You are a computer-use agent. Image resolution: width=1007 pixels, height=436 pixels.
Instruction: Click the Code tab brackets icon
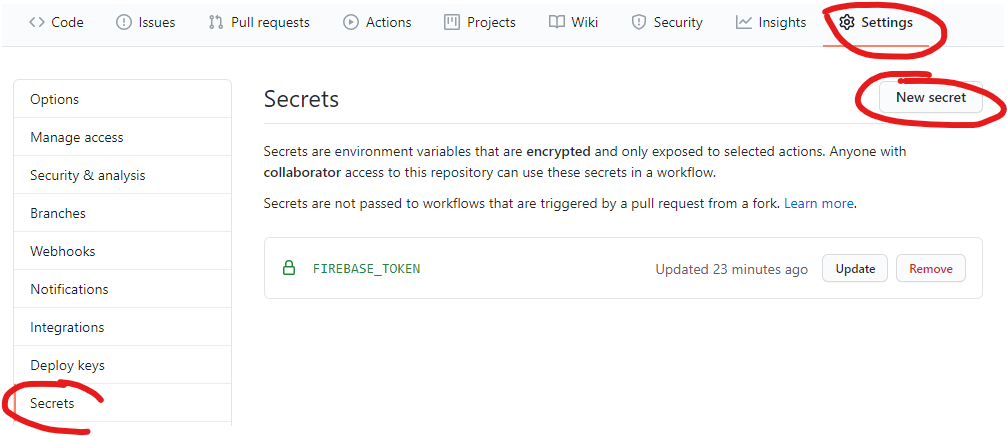(x=37, y=22)
